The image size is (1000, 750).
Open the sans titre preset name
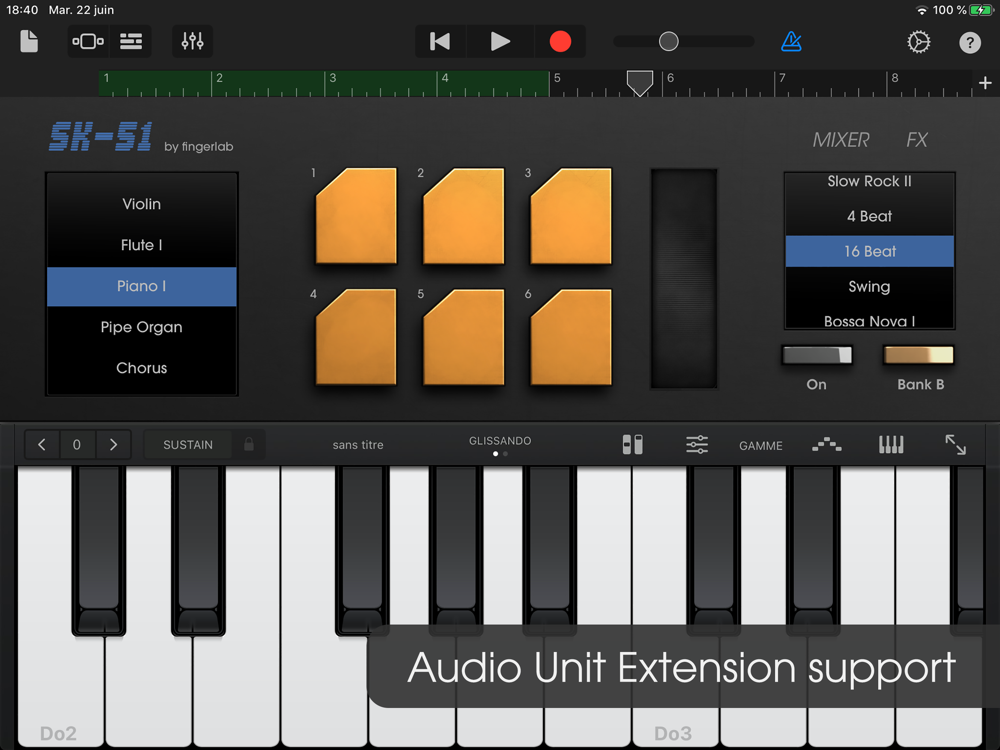tap(358, 445)
